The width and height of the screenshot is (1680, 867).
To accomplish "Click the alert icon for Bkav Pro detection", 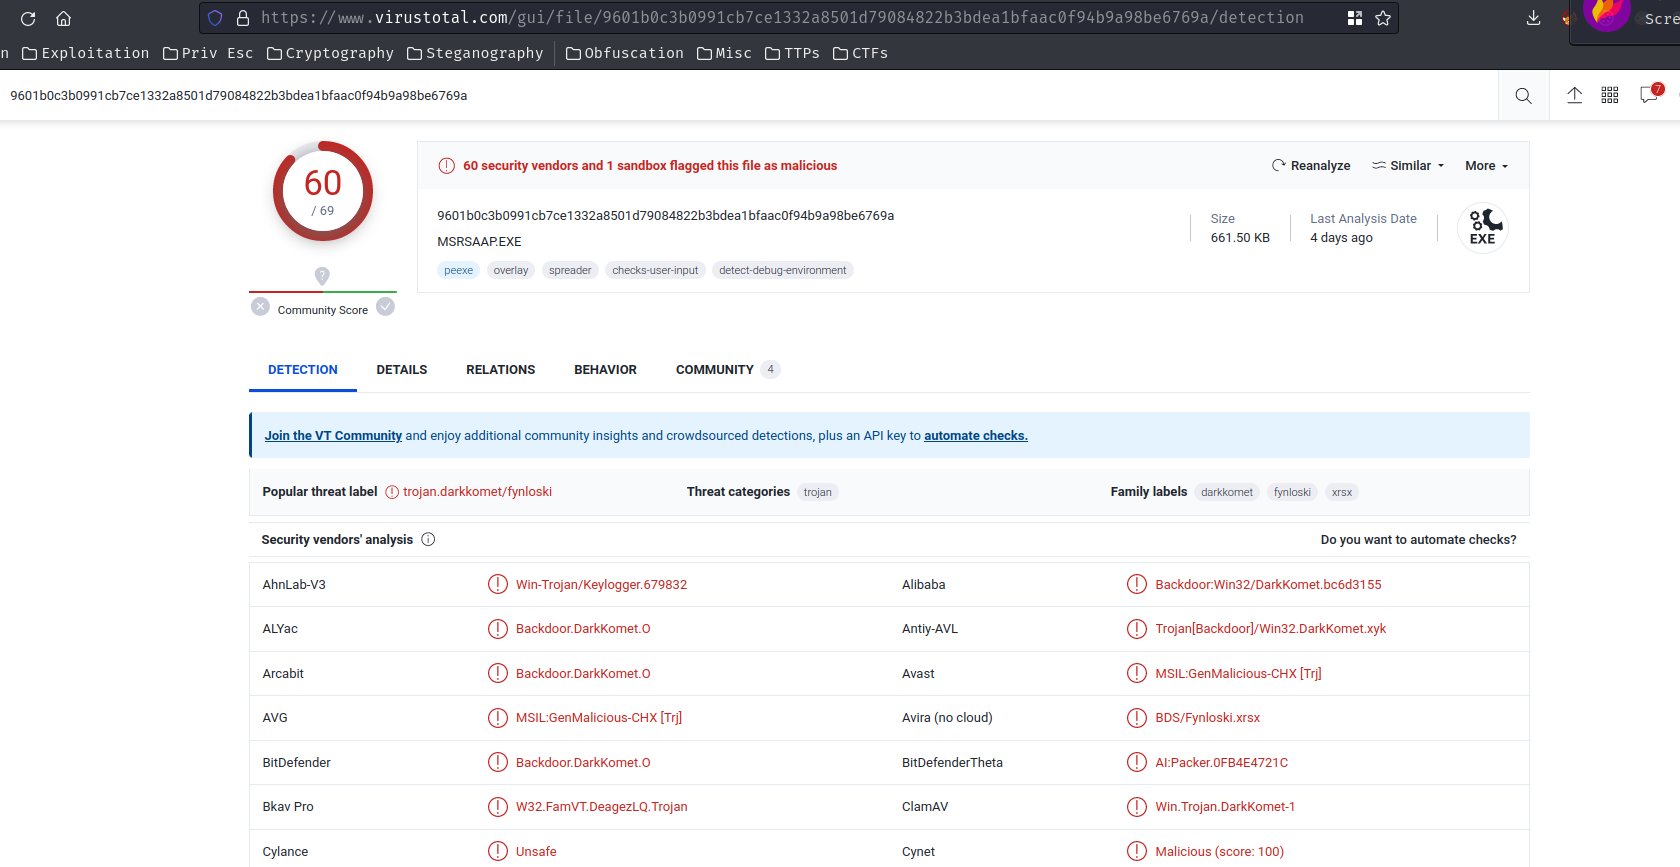I will click(x=498, y=807).
